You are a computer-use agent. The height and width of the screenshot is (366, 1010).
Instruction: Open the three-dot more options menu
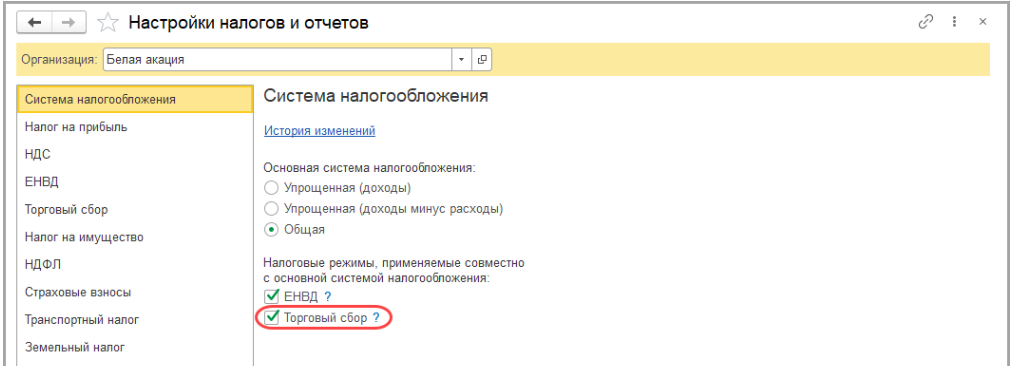[x=955, y=22]
